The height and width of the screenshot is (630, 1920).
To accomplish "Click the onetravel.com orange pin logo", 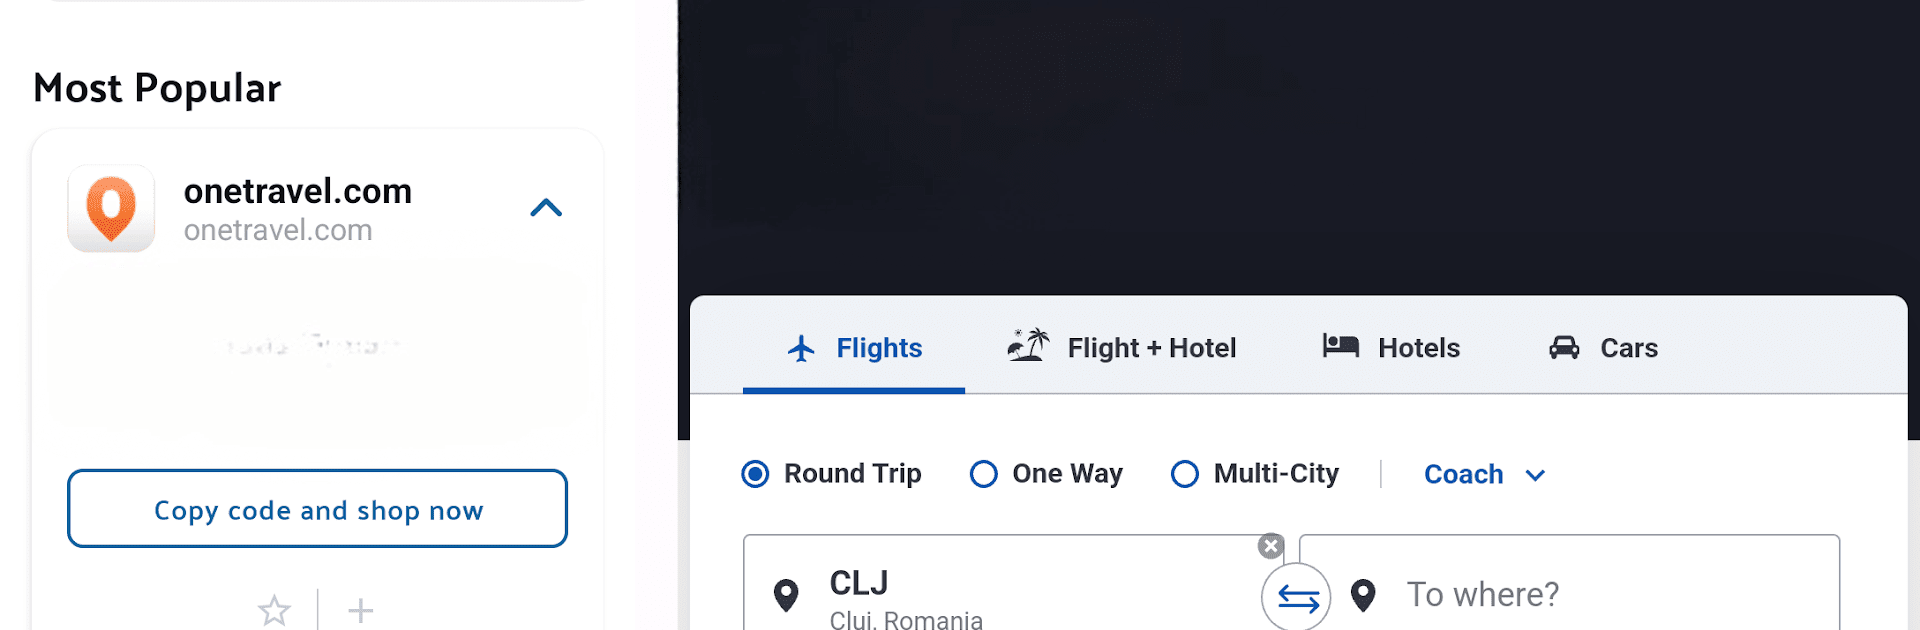I will pyautogui.click(x=111, y=209).
